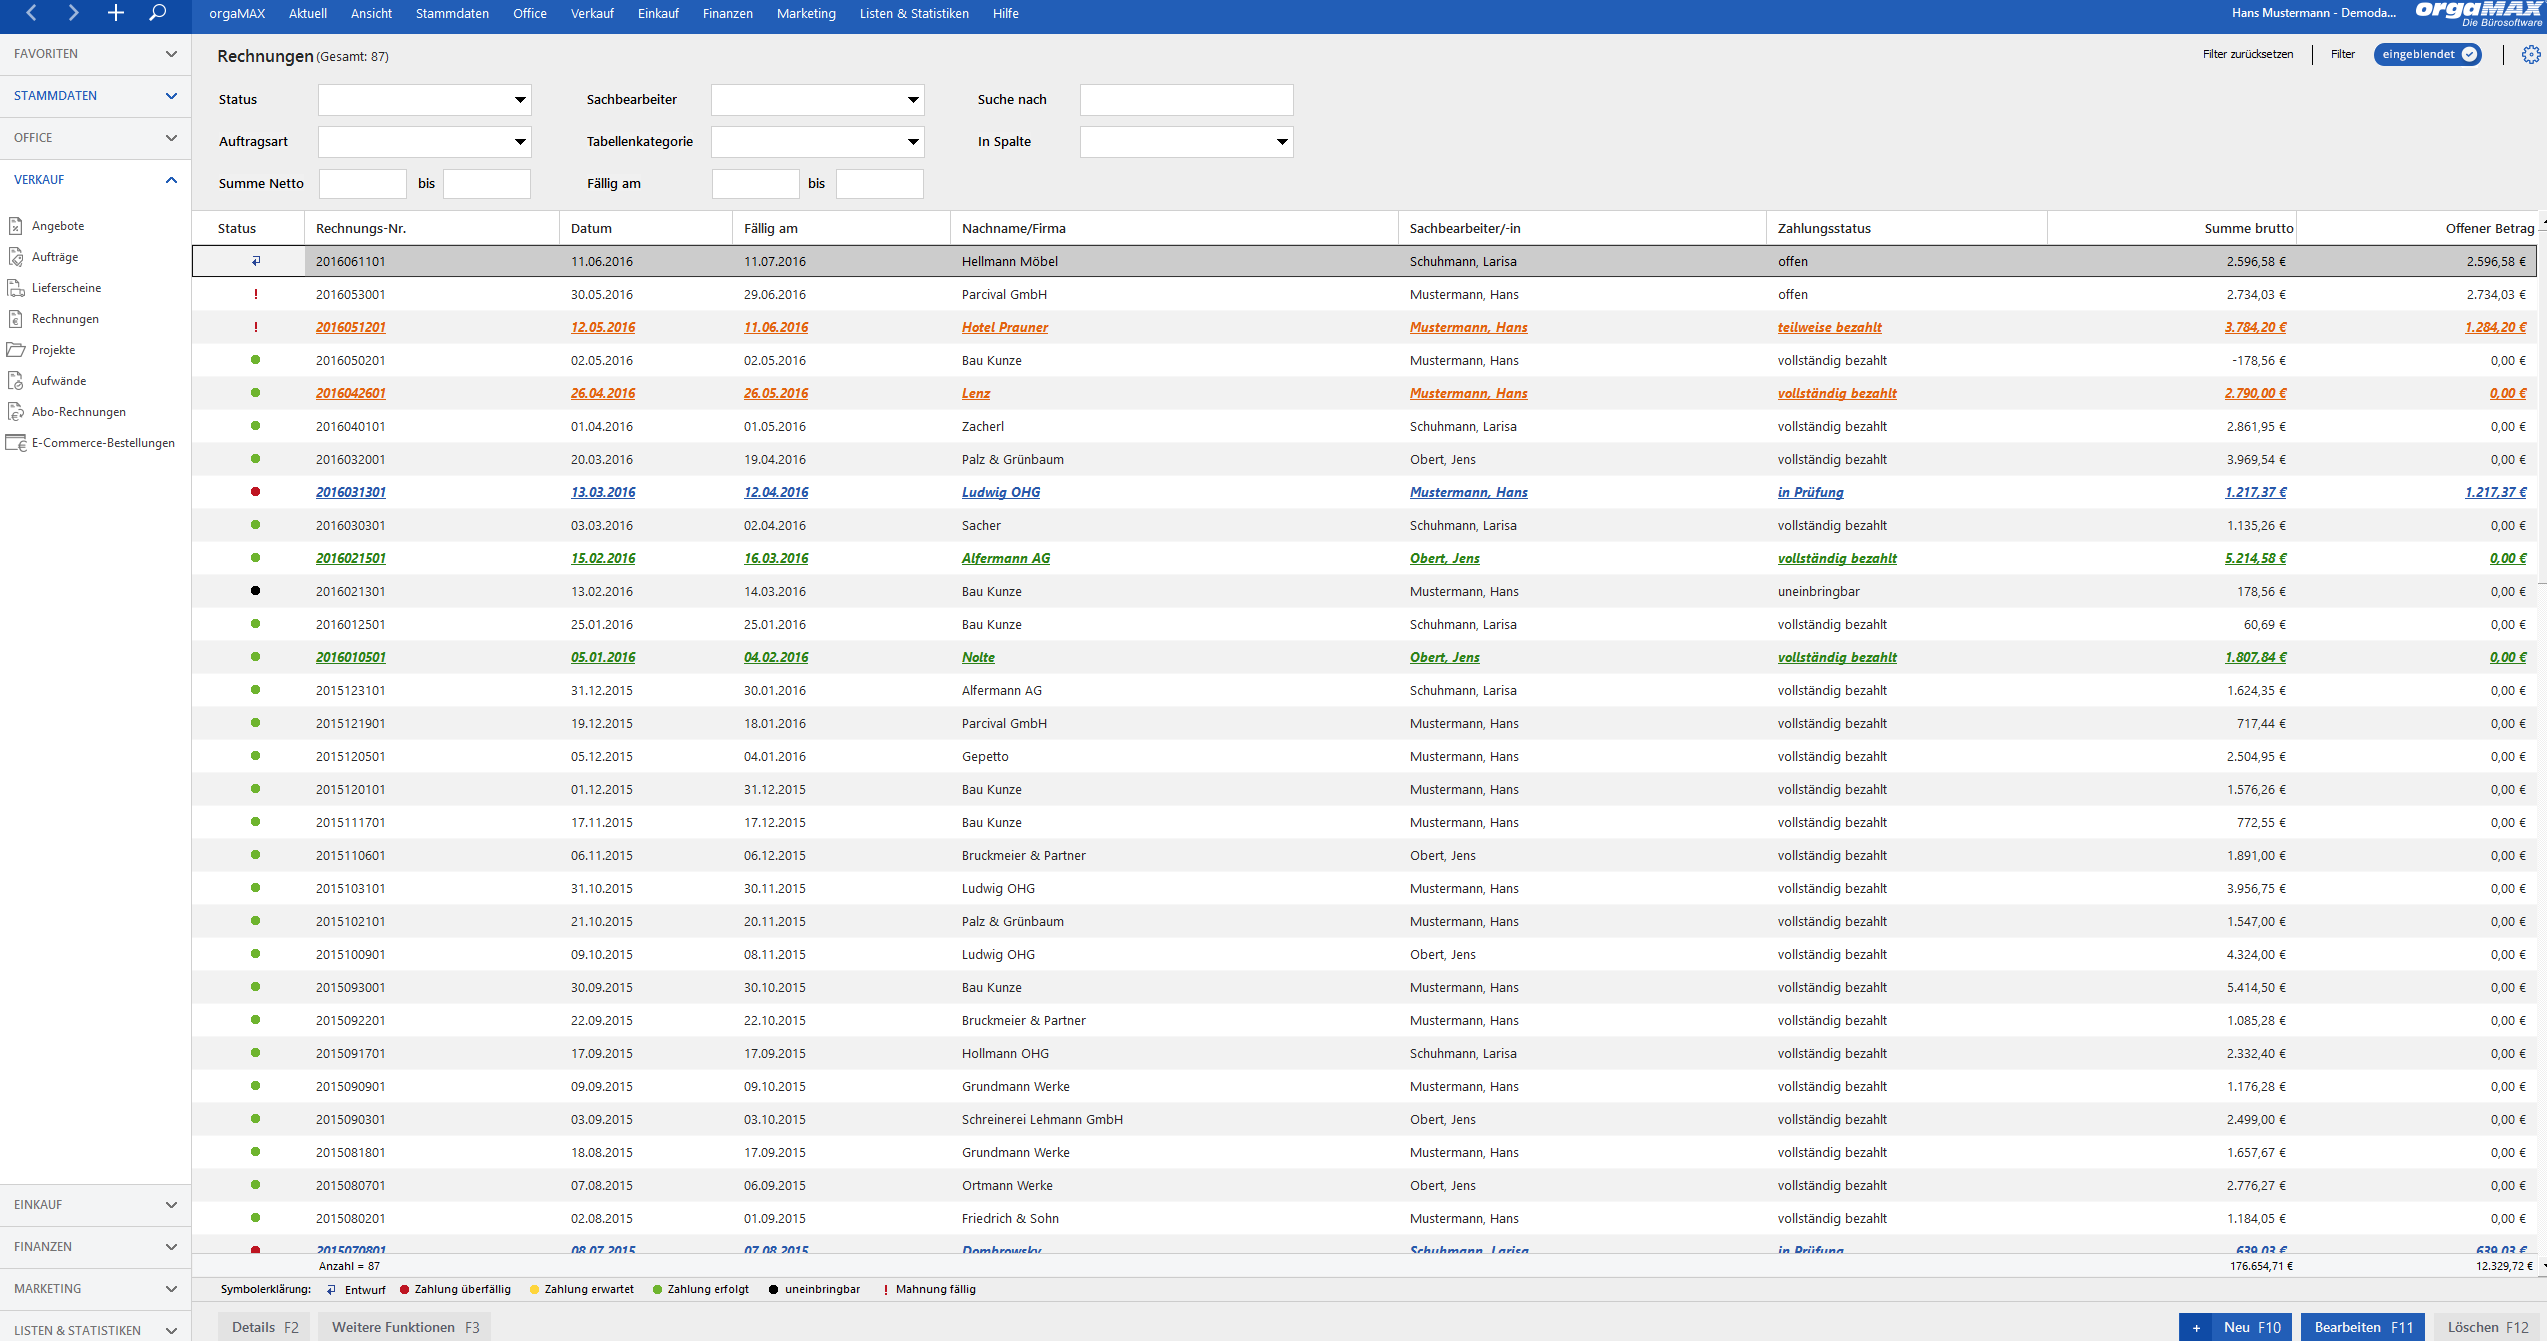This screenshot has width=2547, height=1341.
Task: Open the search magnifier icon
Action: (158, 13)
